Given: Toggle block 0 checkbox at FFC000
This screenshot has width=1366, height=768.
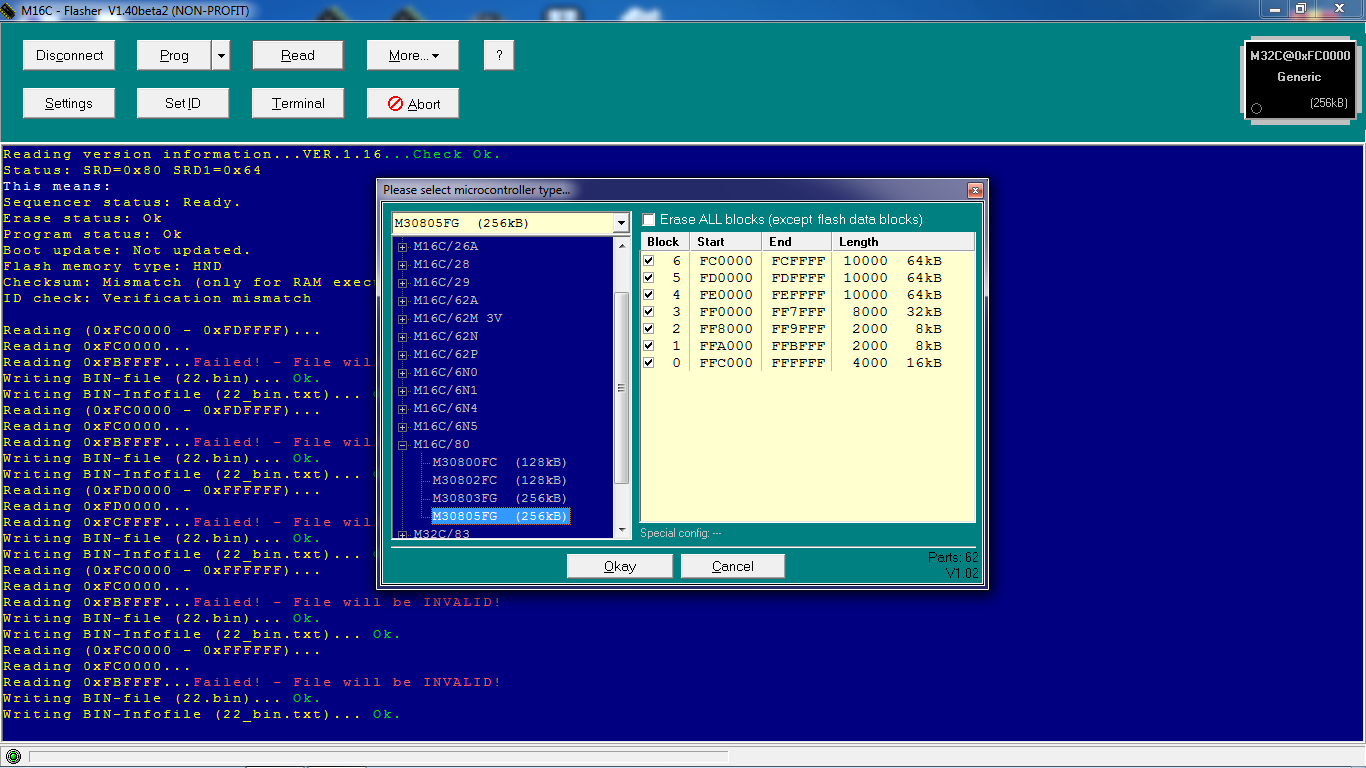Looking at the screenshot, I should point(649,363).
